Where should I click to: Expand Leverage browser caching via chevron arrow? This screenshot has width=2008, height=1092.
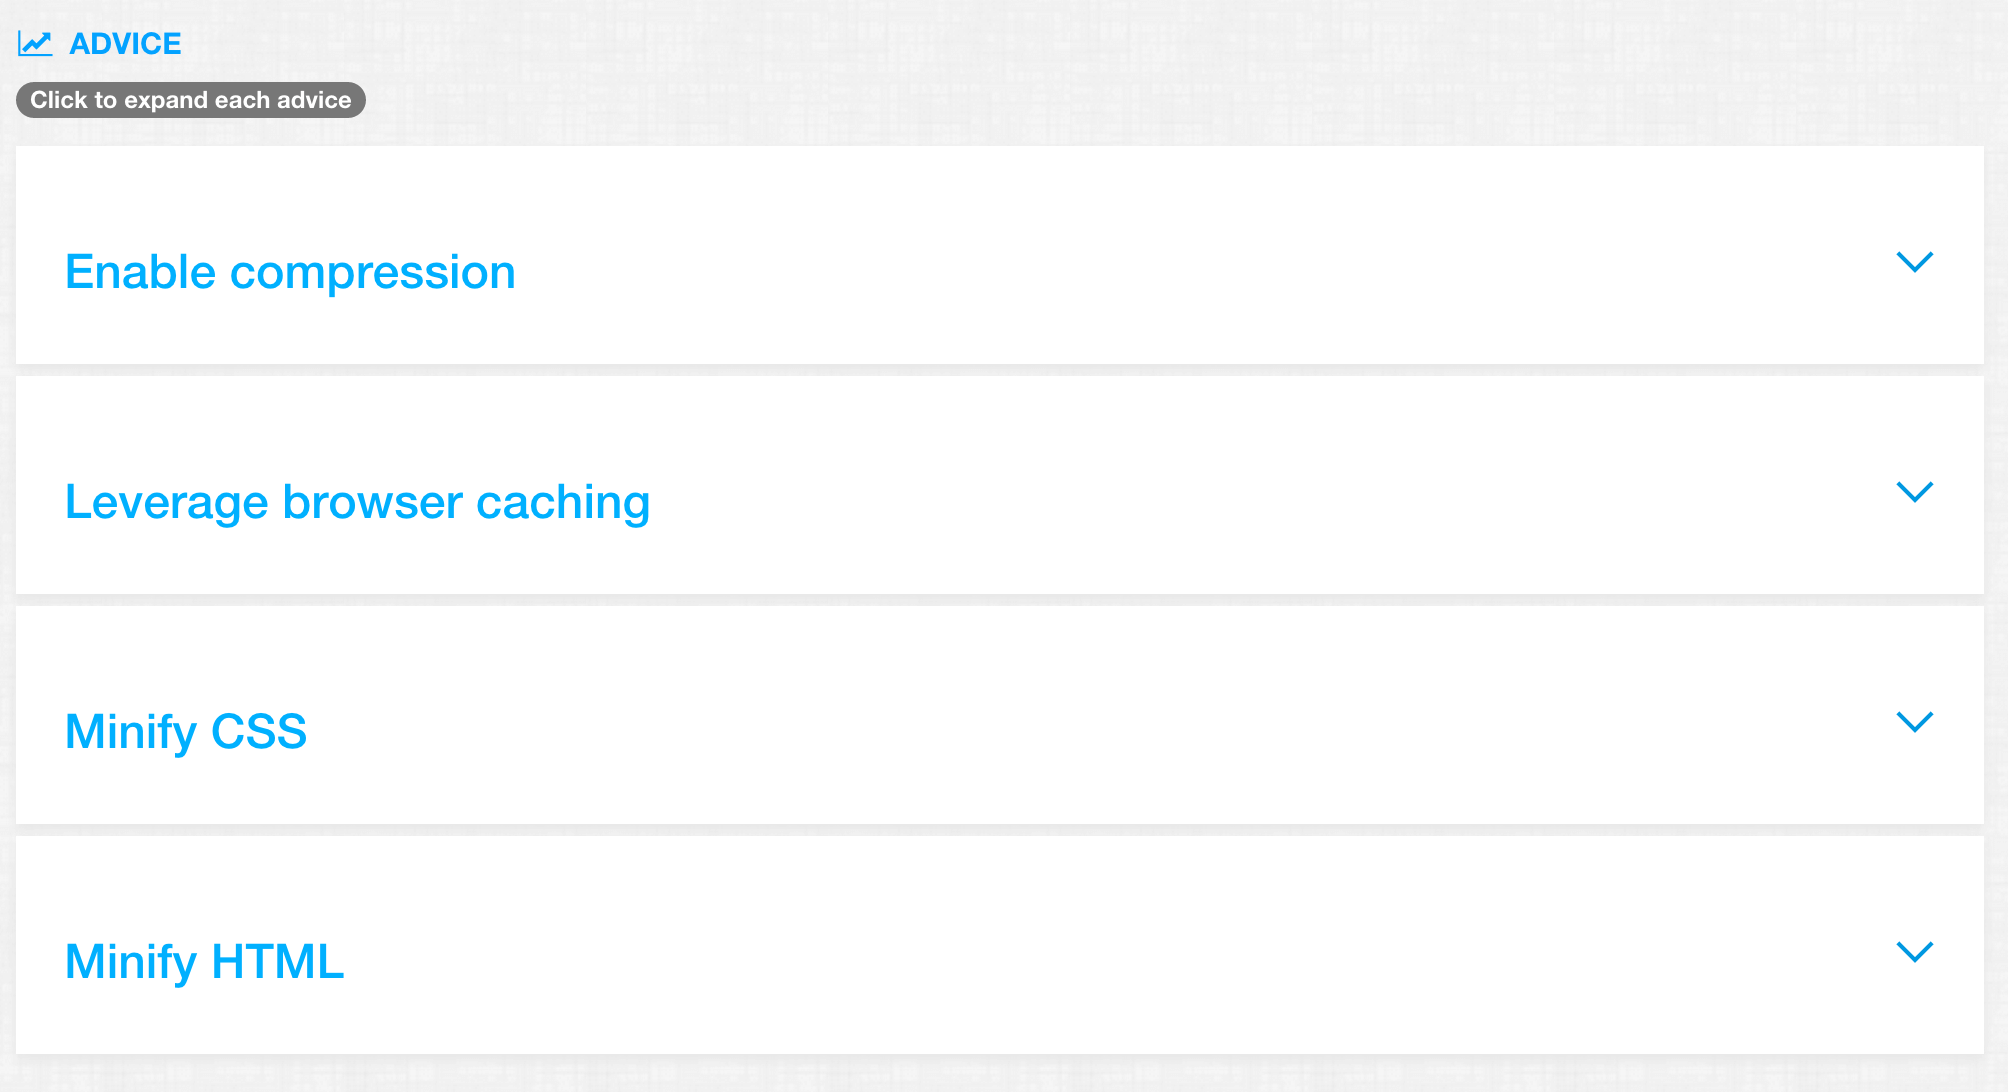(1915, 492)
